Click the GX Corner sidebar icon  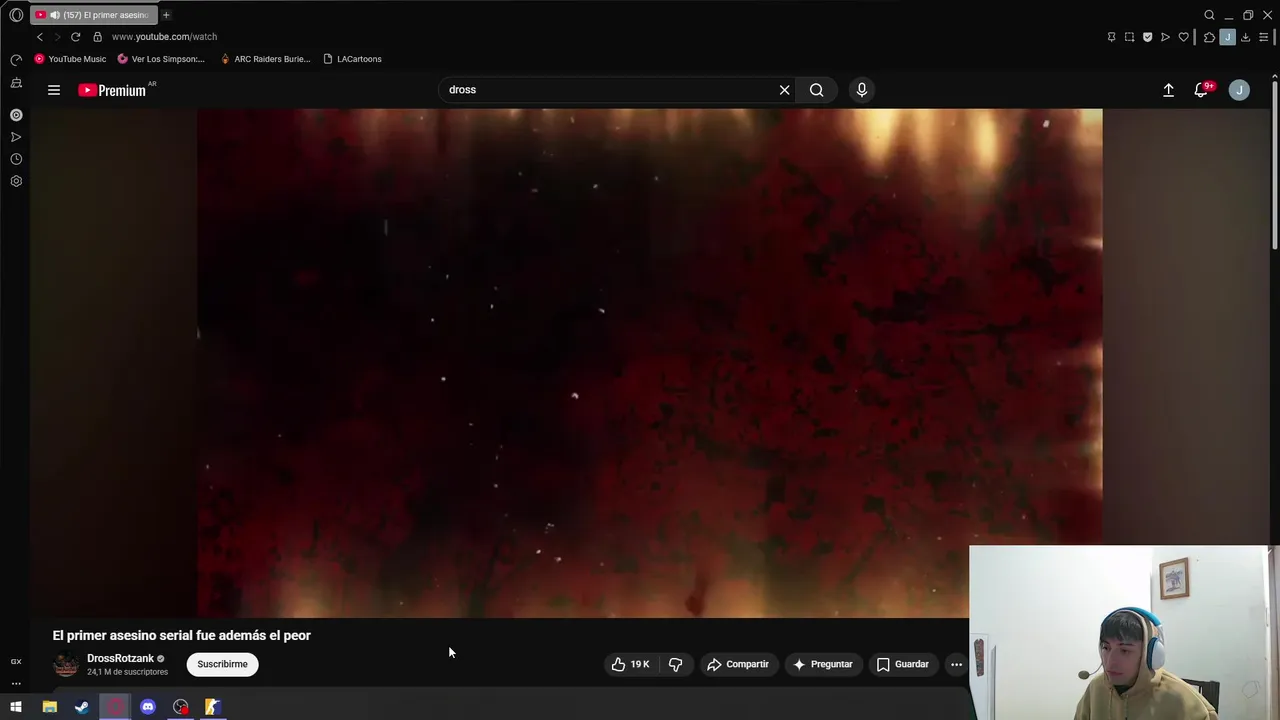pyautogui.click(x=16, y=662)
